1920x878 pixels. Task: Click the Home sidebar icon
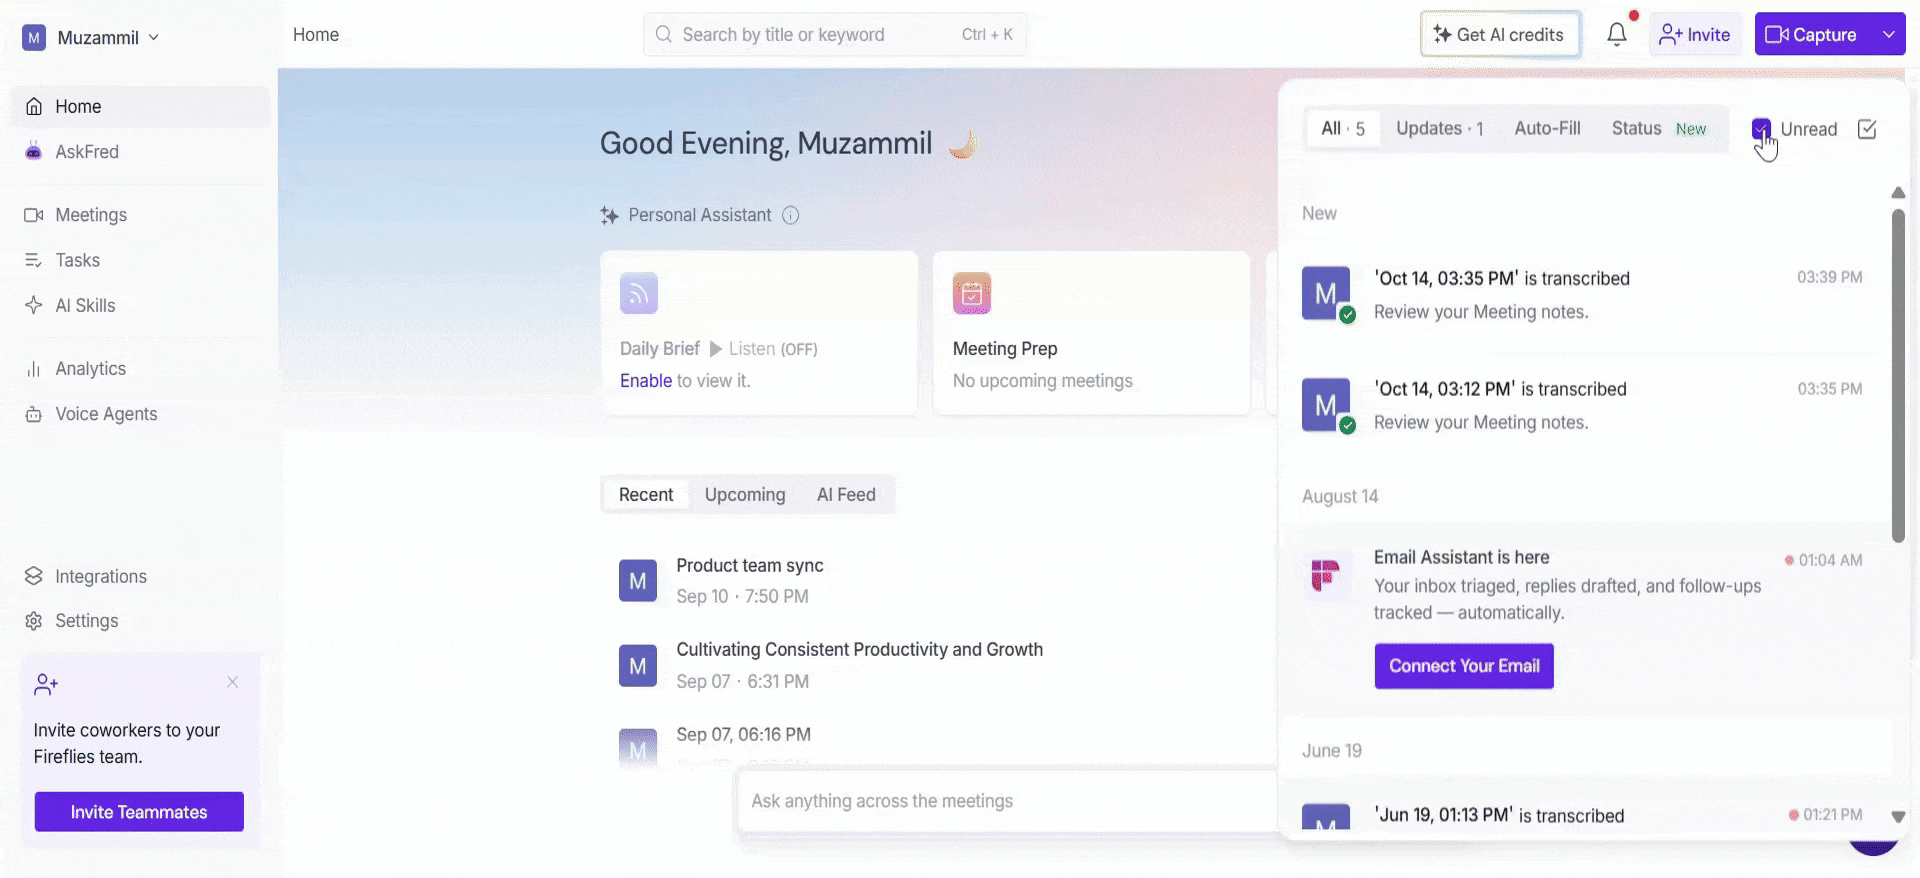coord(34,107)
